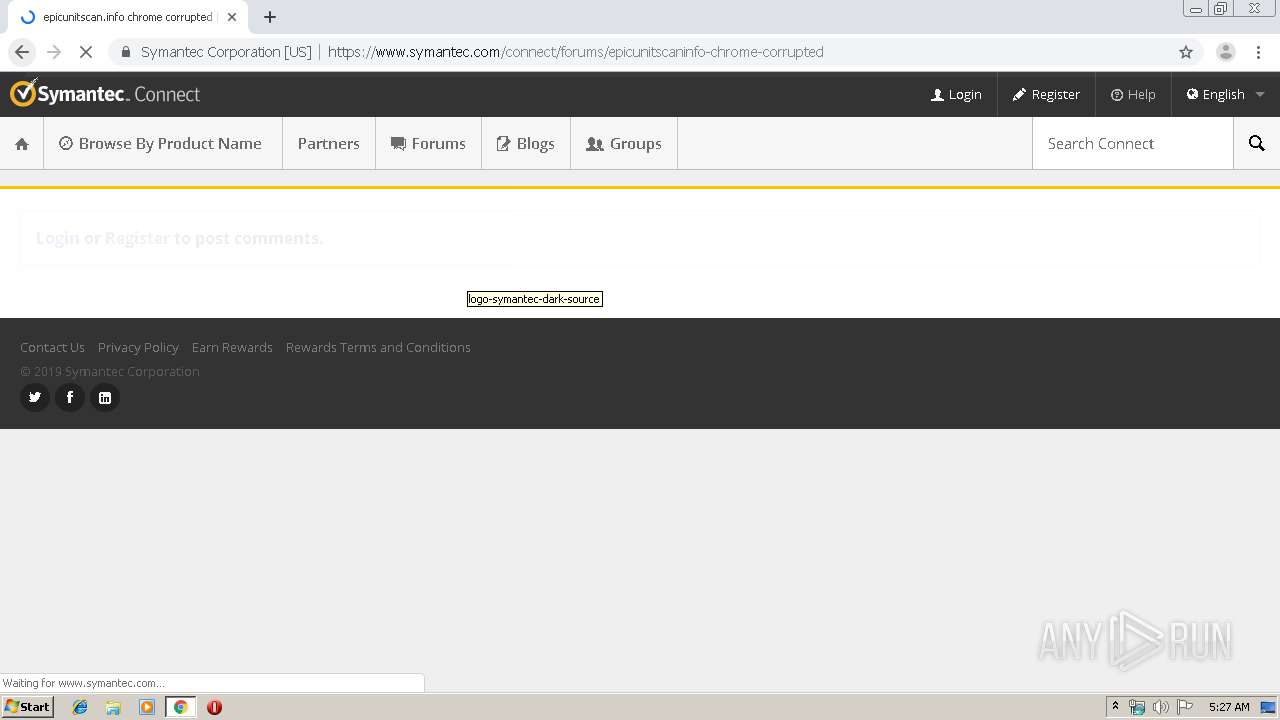
Task: Click the magnifying glass search button
Action: [1257, 143]
